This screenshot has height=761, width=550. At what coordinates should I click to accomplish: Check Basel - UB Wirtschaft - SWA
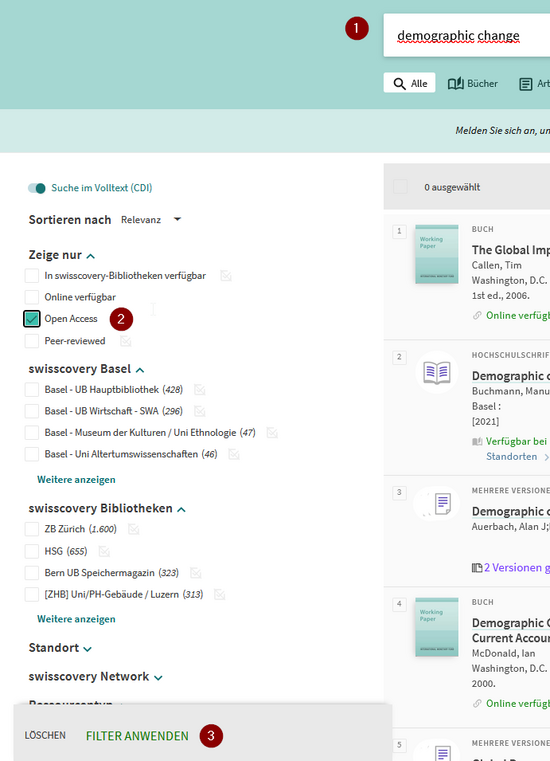(32, 411)
